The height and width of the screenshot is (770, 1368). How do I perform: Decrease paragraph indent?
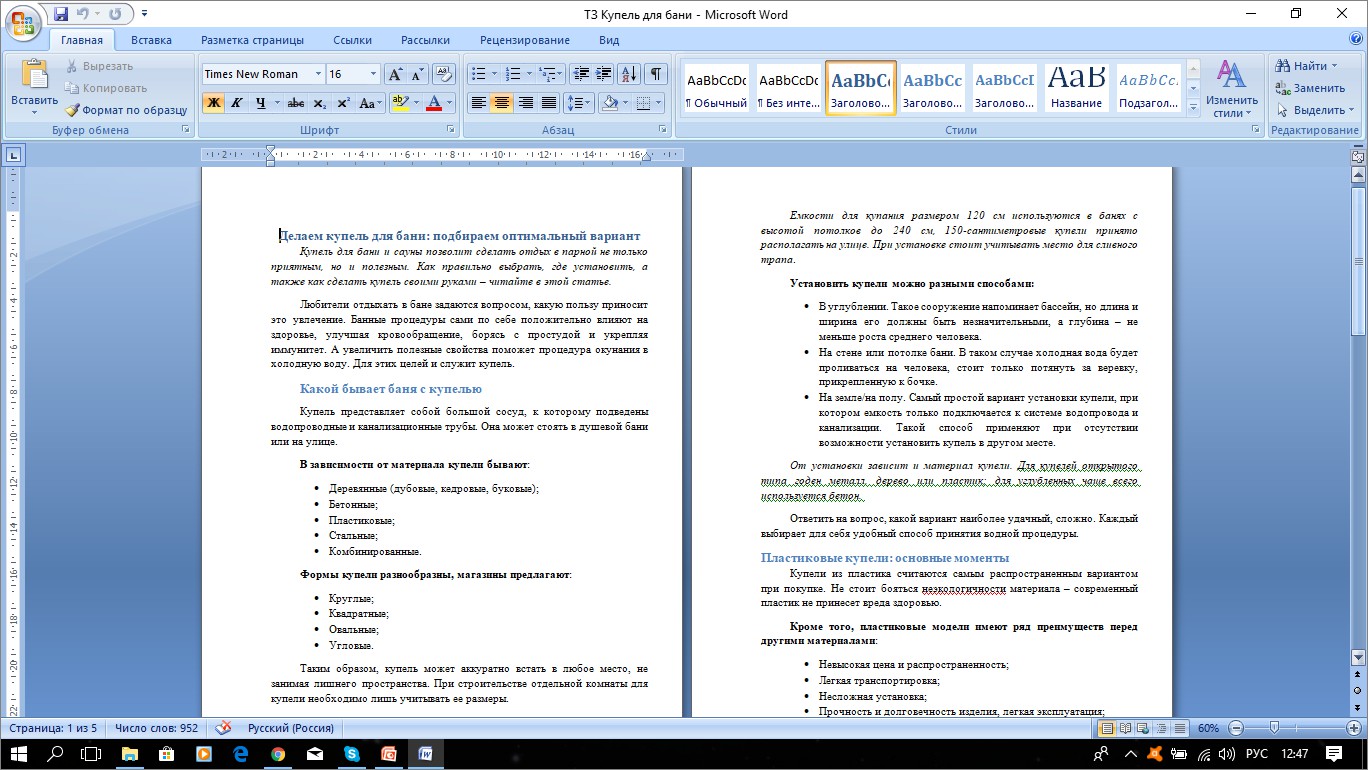tap(580, 74)
